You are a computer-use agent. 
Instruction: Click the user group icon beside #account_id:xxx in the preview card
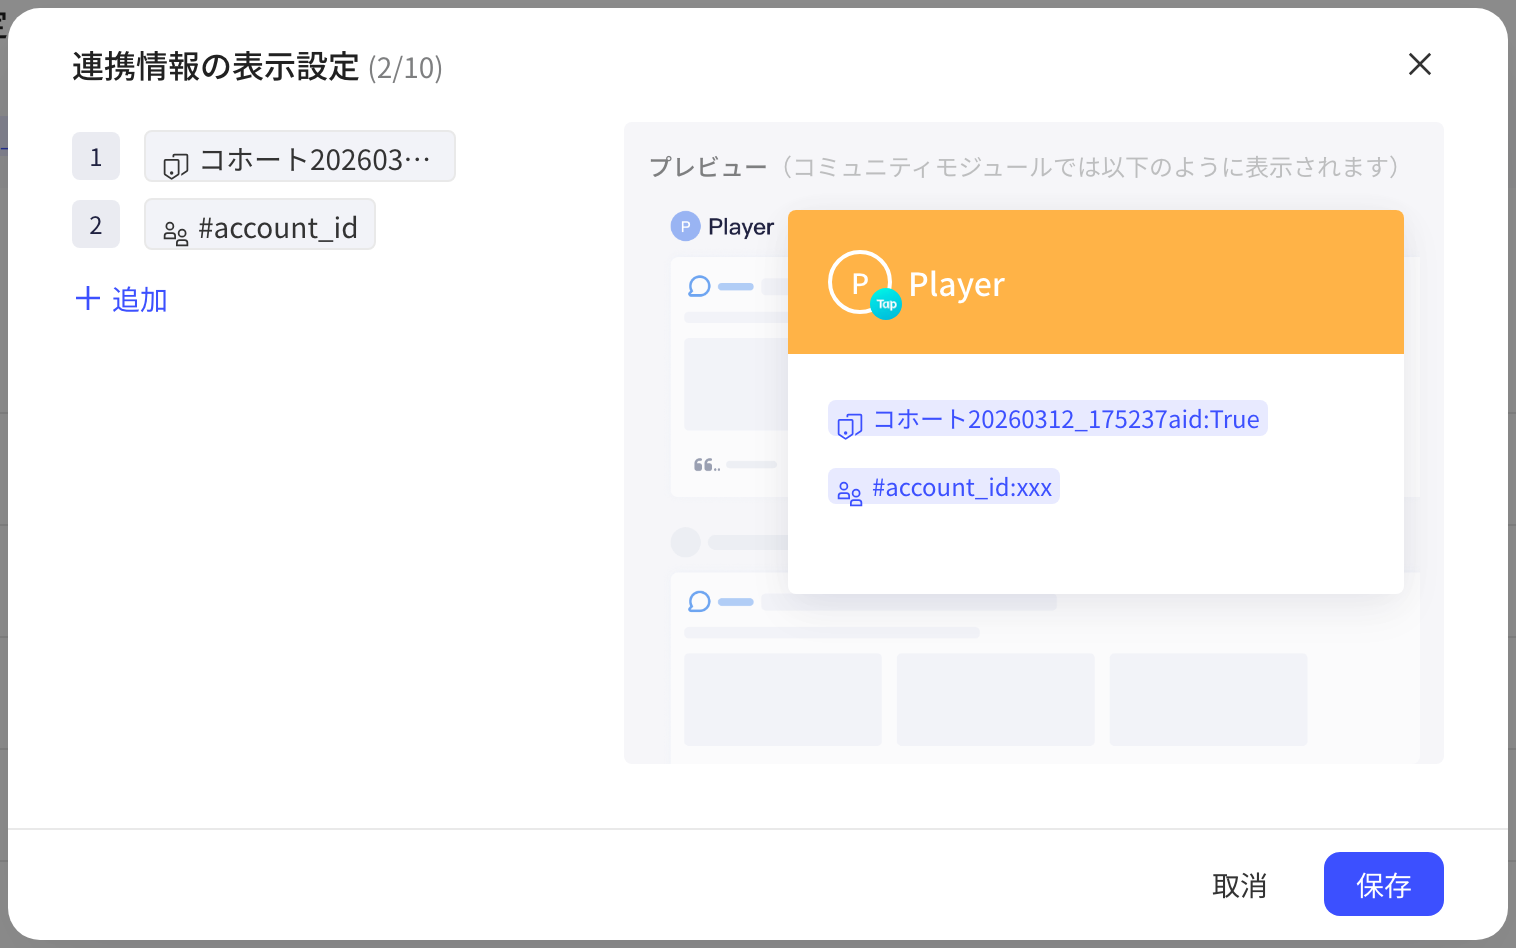pos(850,493)
